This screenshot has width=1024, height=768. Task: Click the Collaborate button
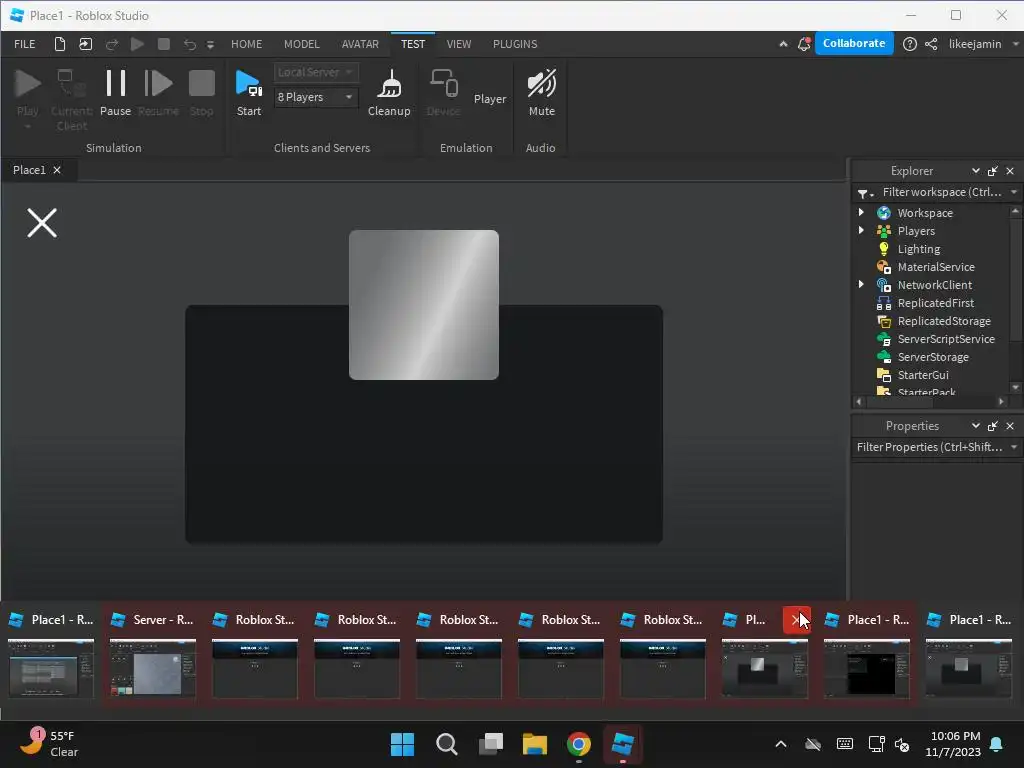click(x=854, y=43)
